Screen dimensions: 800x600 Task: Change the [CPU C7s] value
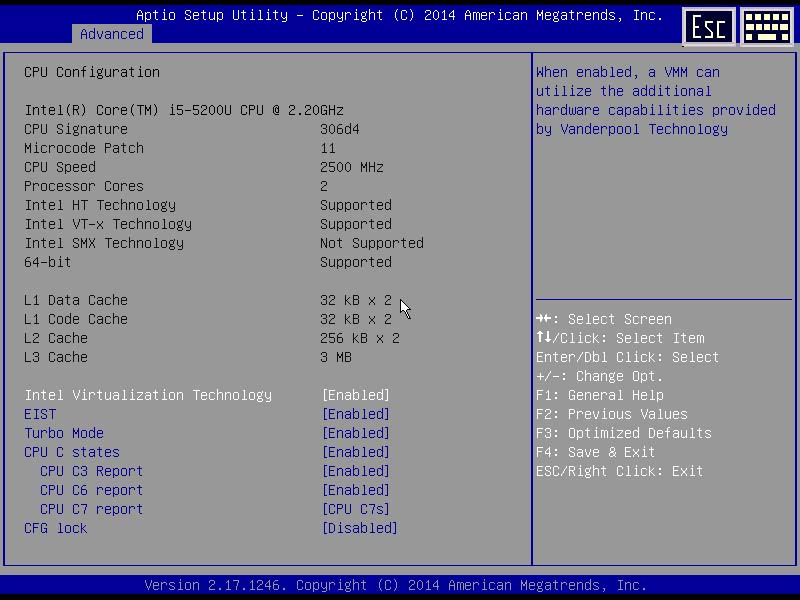[356, 509]
